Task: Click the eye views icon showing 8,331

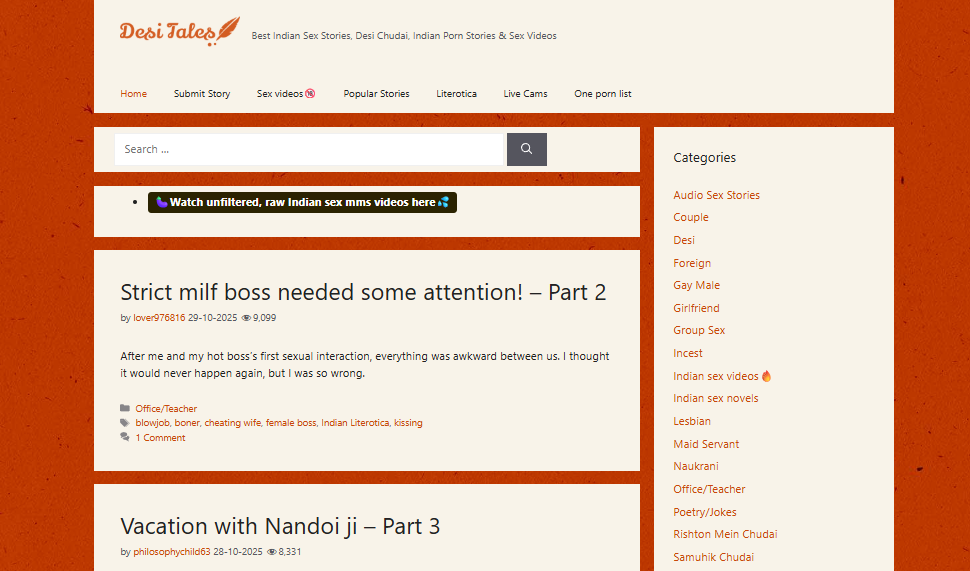Action: tap(271, 551)
